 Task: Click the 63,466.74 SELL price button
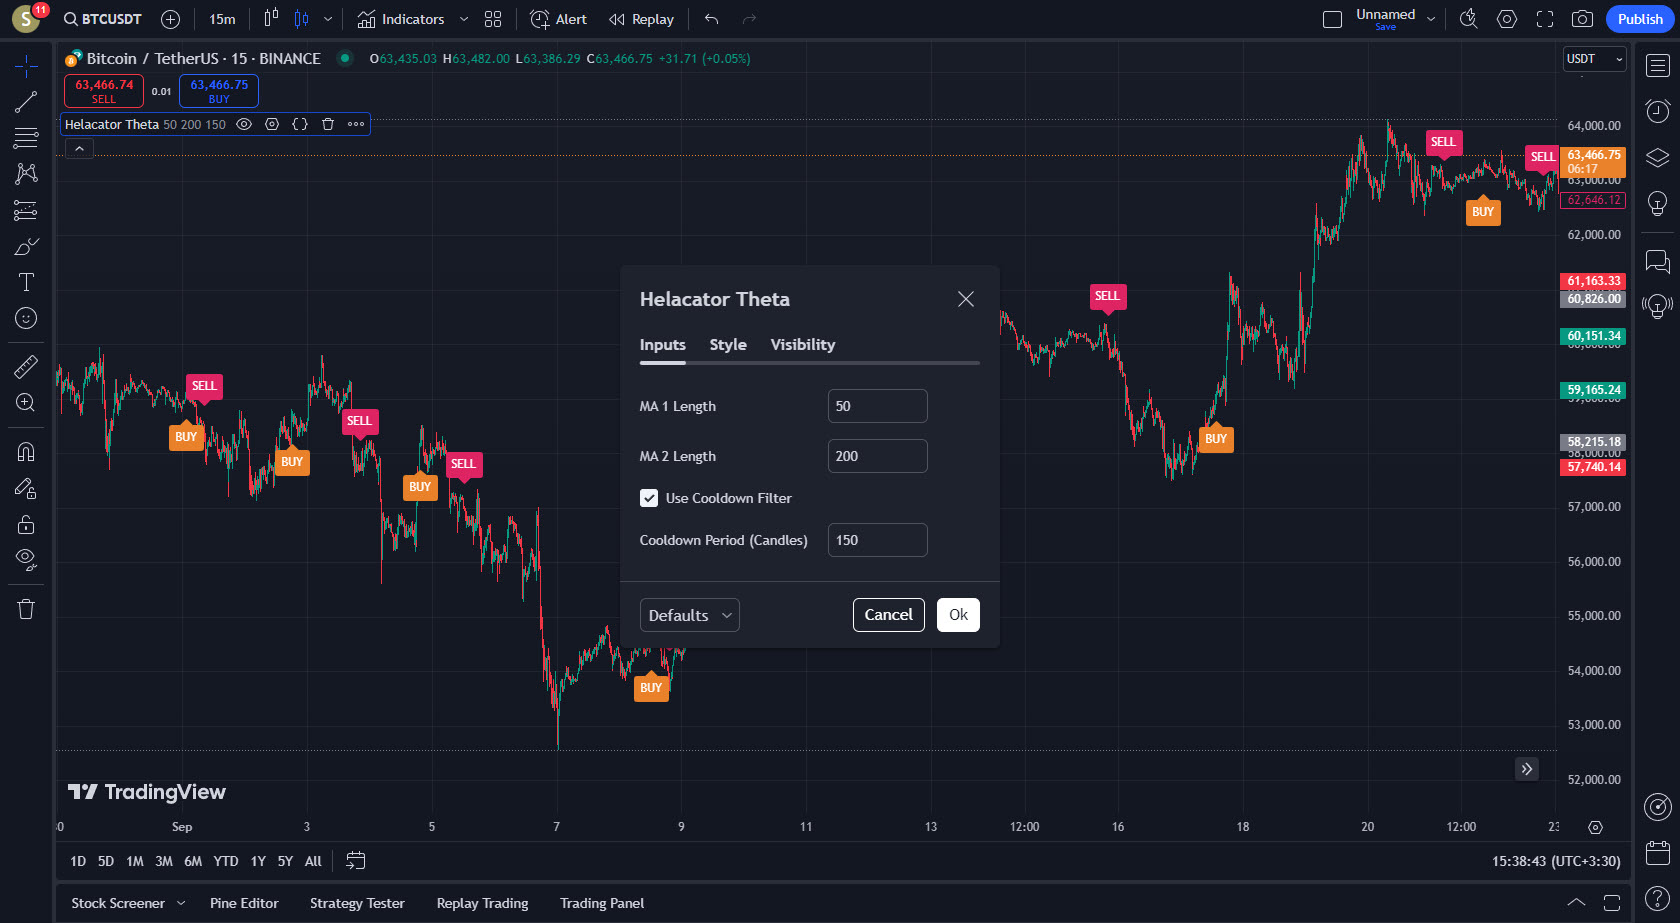(x=104, y=91)
